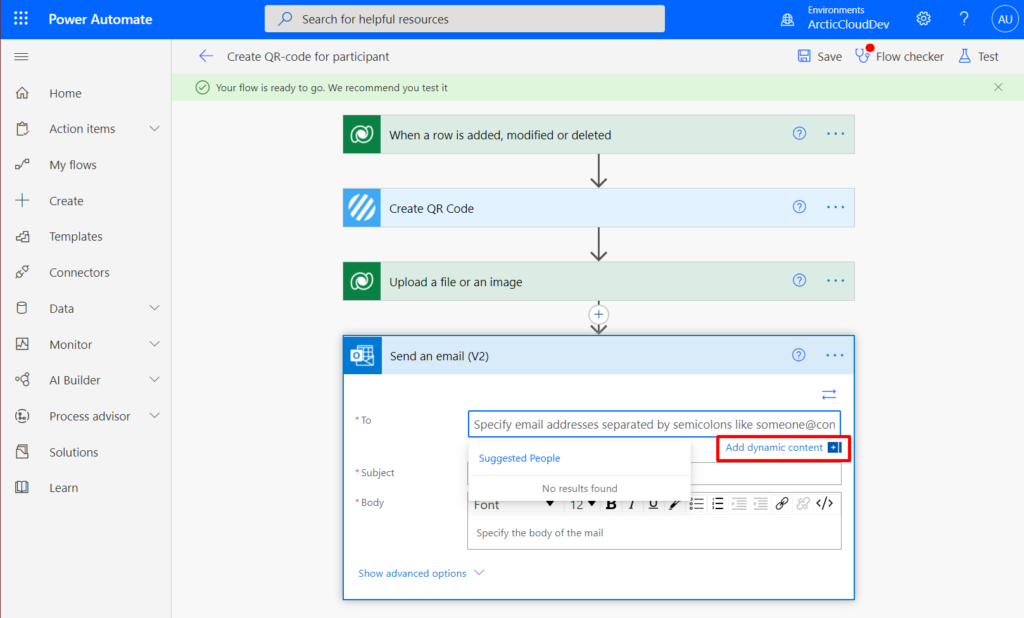The height and width of the screenshot is (618, 1024).
Task: Click the Add dynamic content link
Action: coord(782,447)
